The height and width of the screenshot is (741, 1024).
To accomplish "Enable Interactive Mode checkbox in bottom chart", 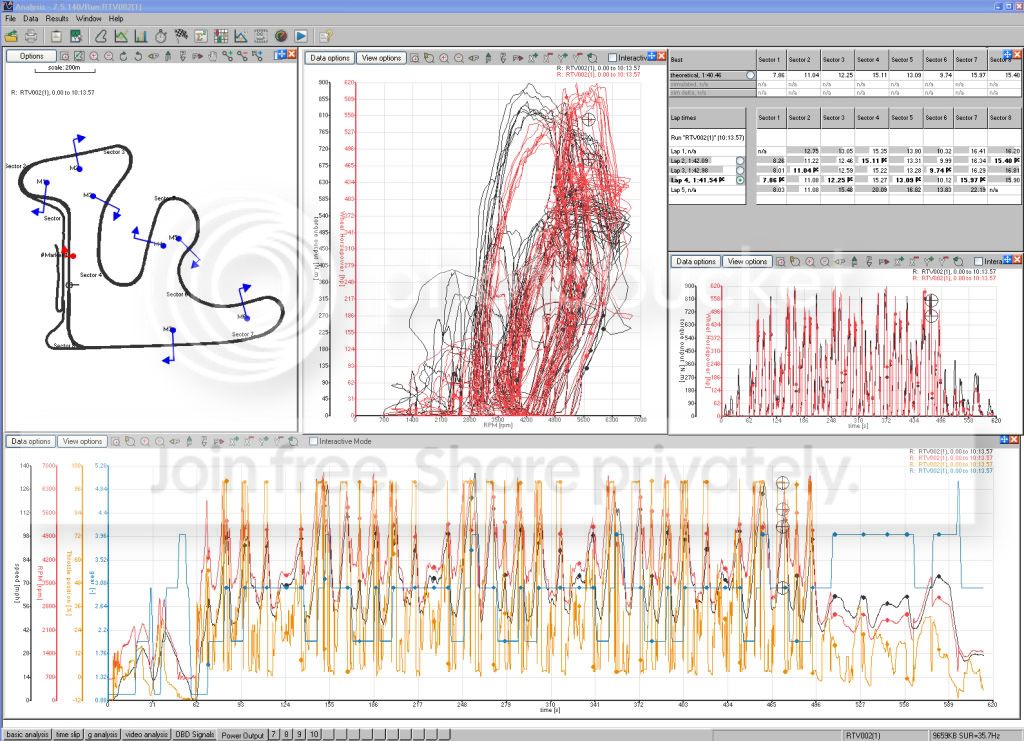I will click(314, 441).
